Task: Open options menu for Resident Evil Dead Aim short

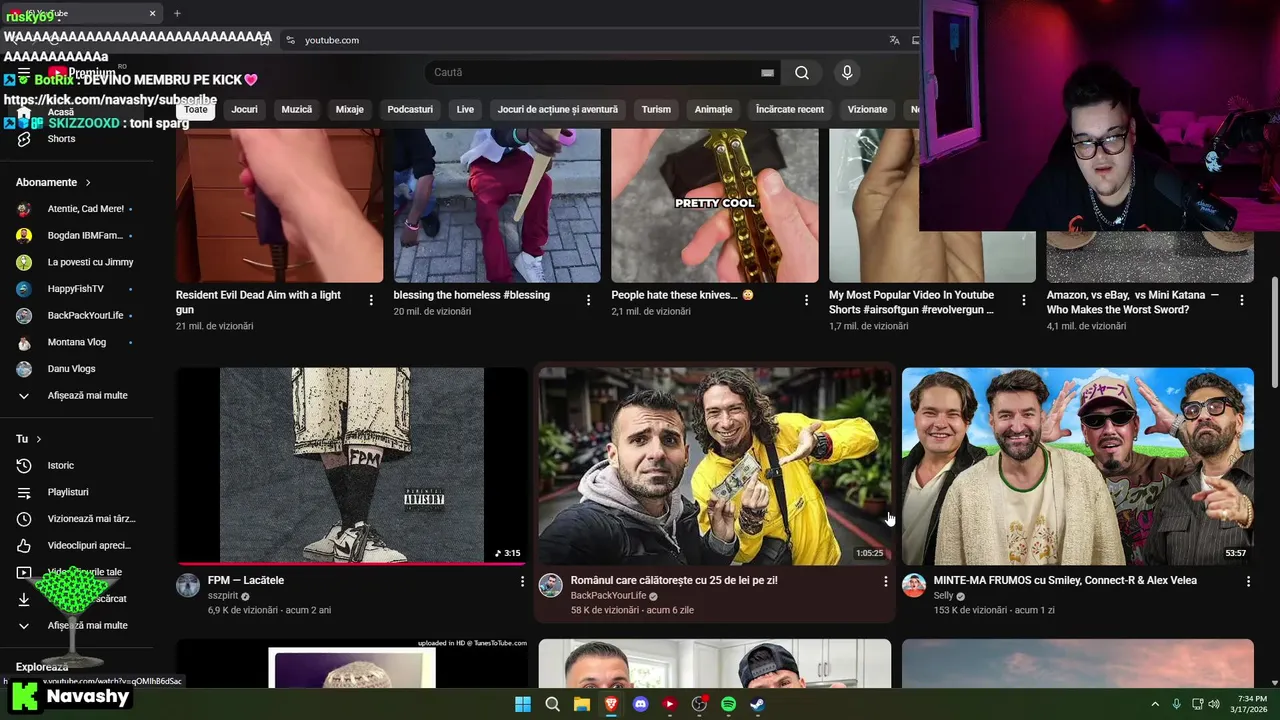Action: tap(371, 300)
